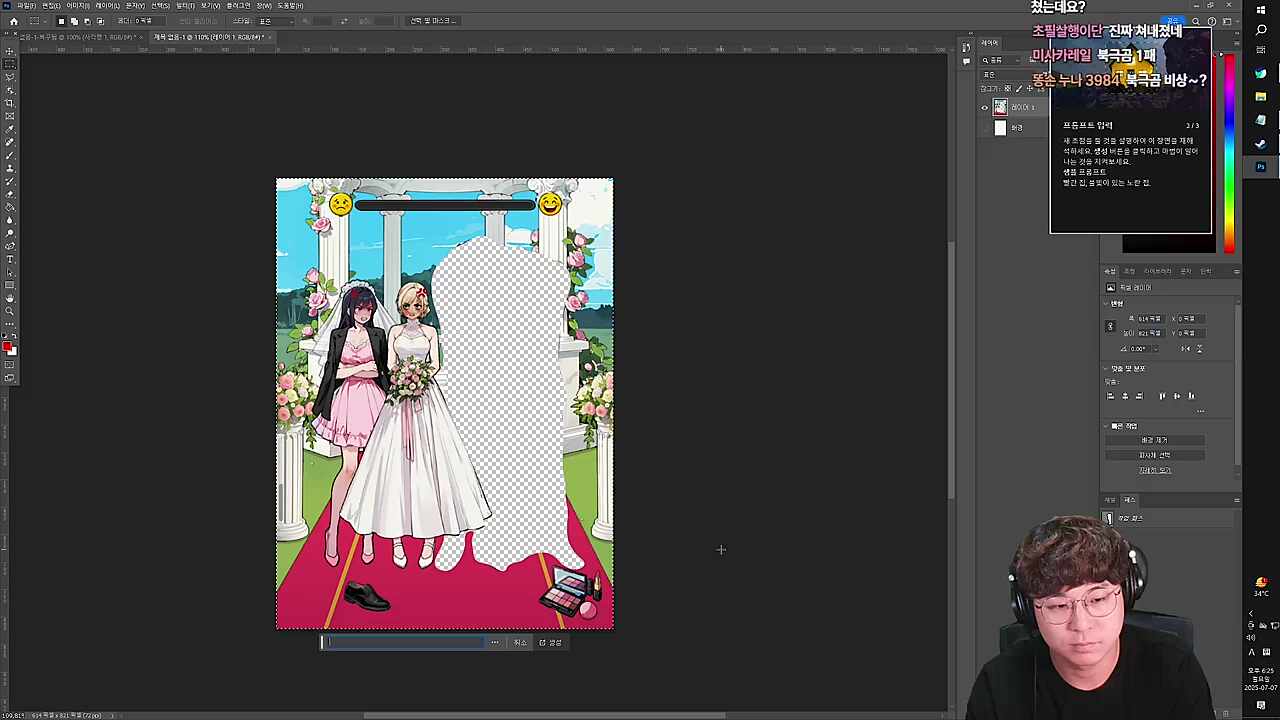Select the Rectangular Marquee tool
Image resolution: width=1280 pixels, height=720 pixels.
10,64
